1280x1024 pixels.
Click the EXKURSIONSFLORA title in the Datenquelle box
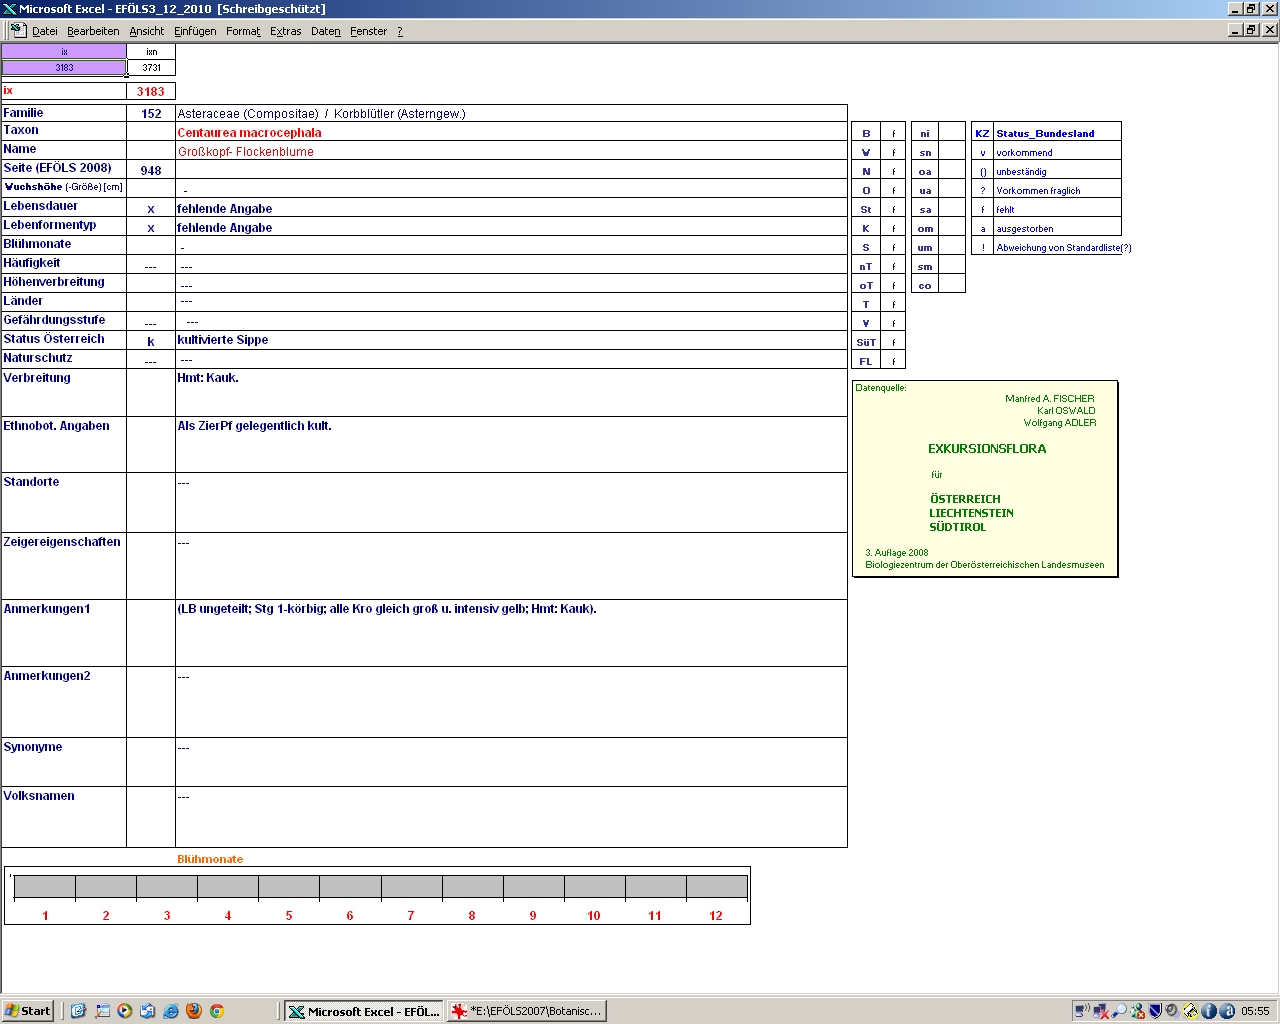point(987,449)
